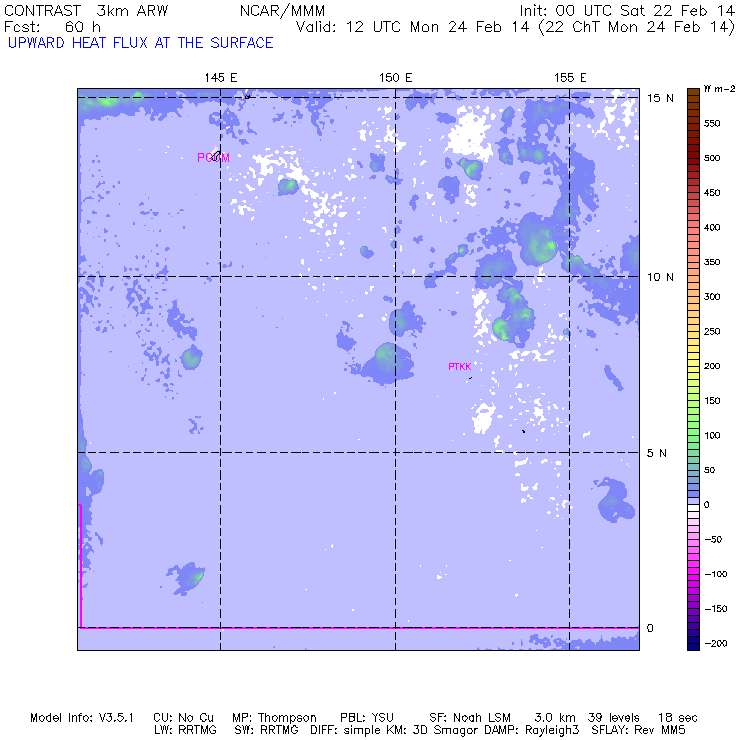Viewport: 740px width, 740px height.
Task: Click the PTKK station marker
Action: click(x=460, y=367)
